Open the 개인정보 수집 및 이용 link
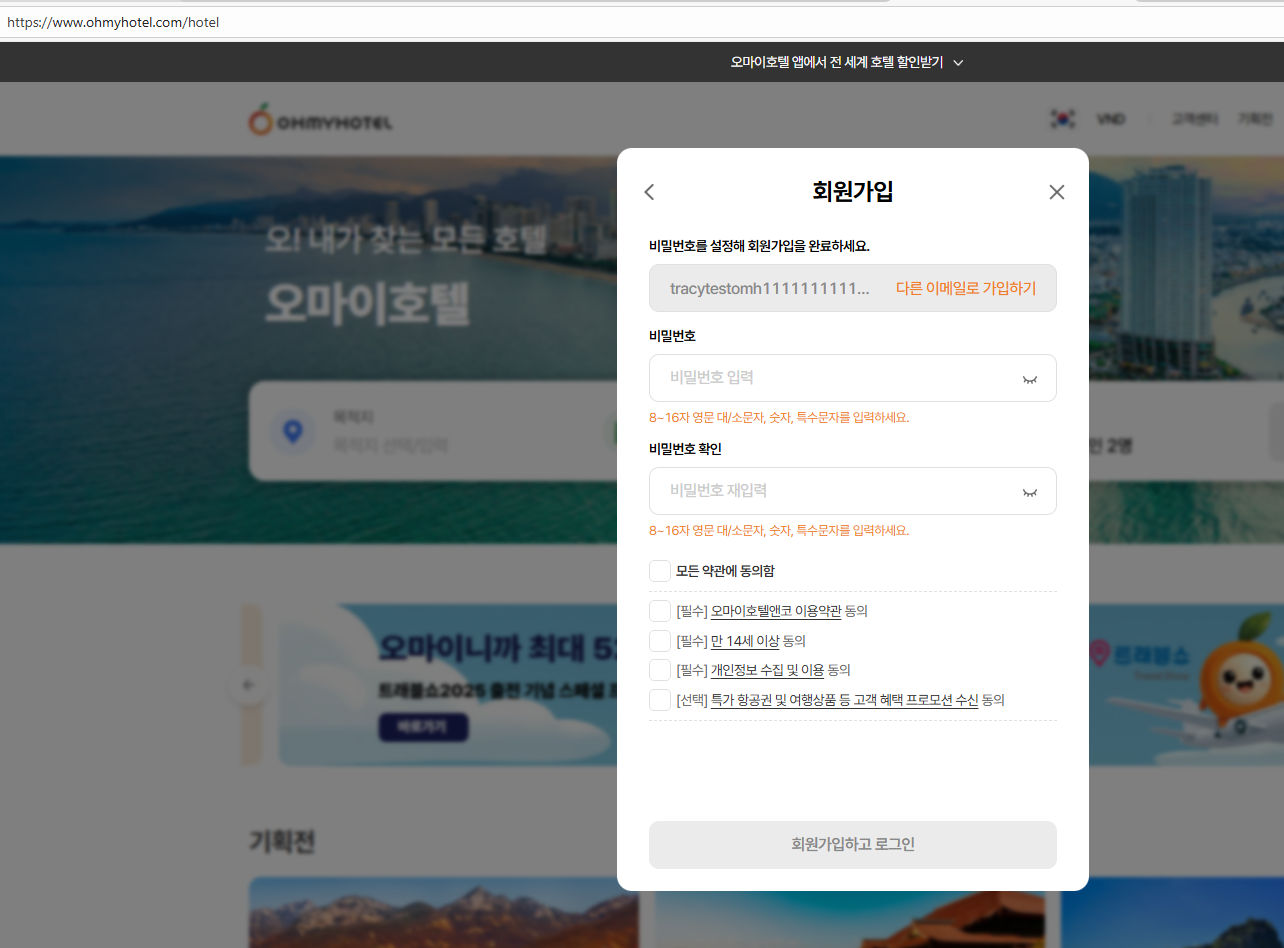This screenshot has height=948, width=1284. (767, 670)
